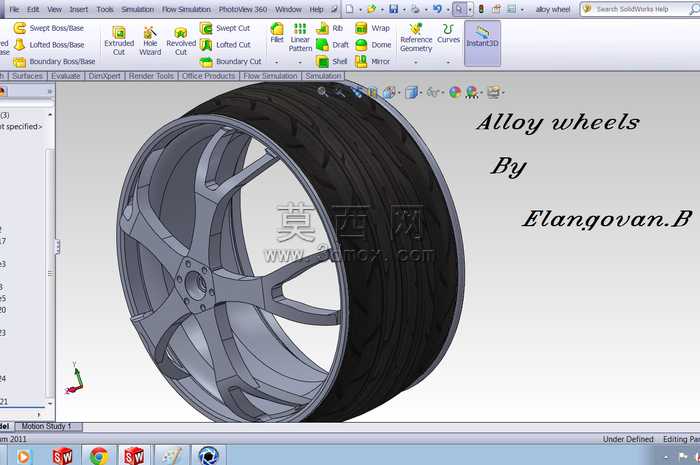Open the Apply Scene dropdown arrow
The width and height of the screenshot is (700, 465).
tap(481, 93)
